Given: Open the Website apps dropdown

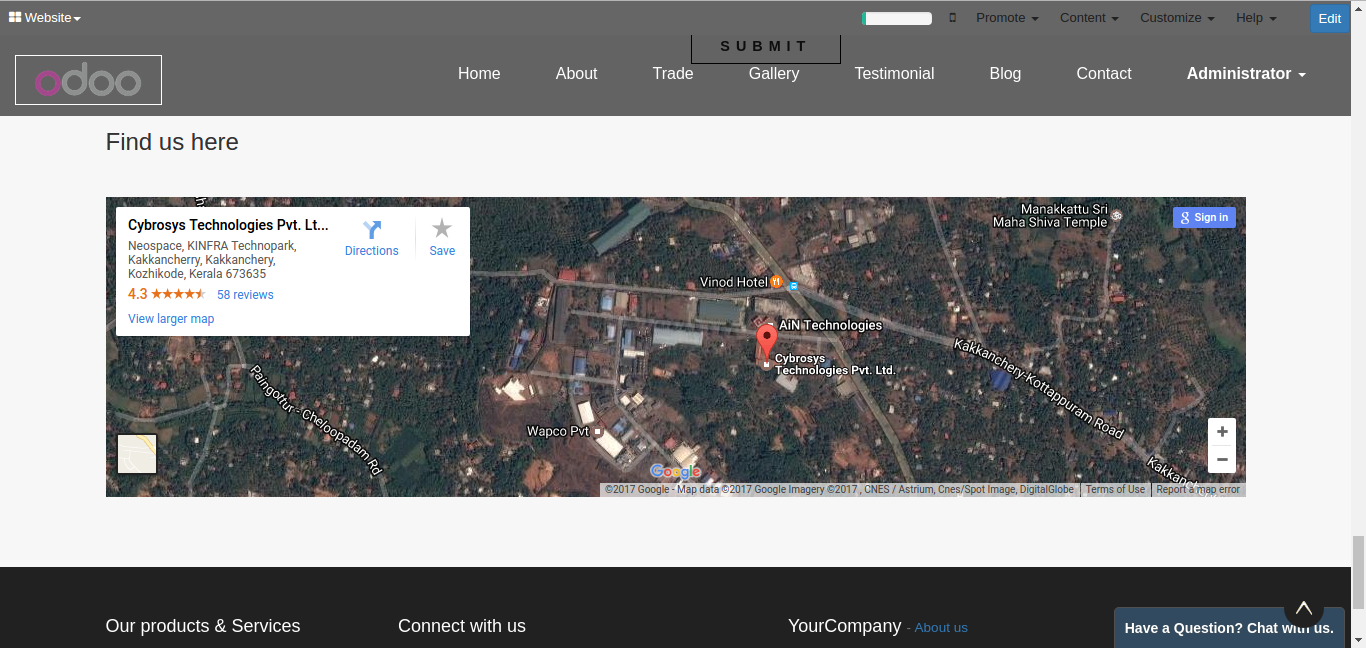Looking at the screenshot, I should click(45, 18).
